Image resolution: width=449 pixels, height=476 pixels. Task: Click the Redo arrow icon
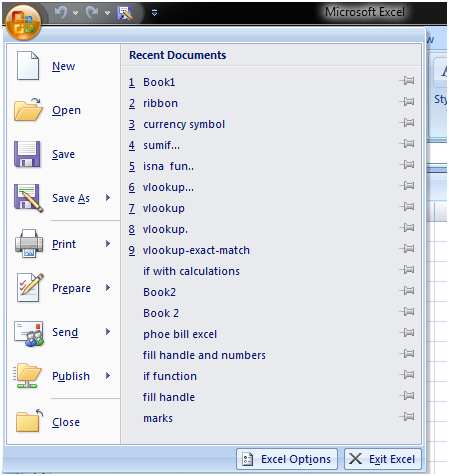click(x=92, y=13)
